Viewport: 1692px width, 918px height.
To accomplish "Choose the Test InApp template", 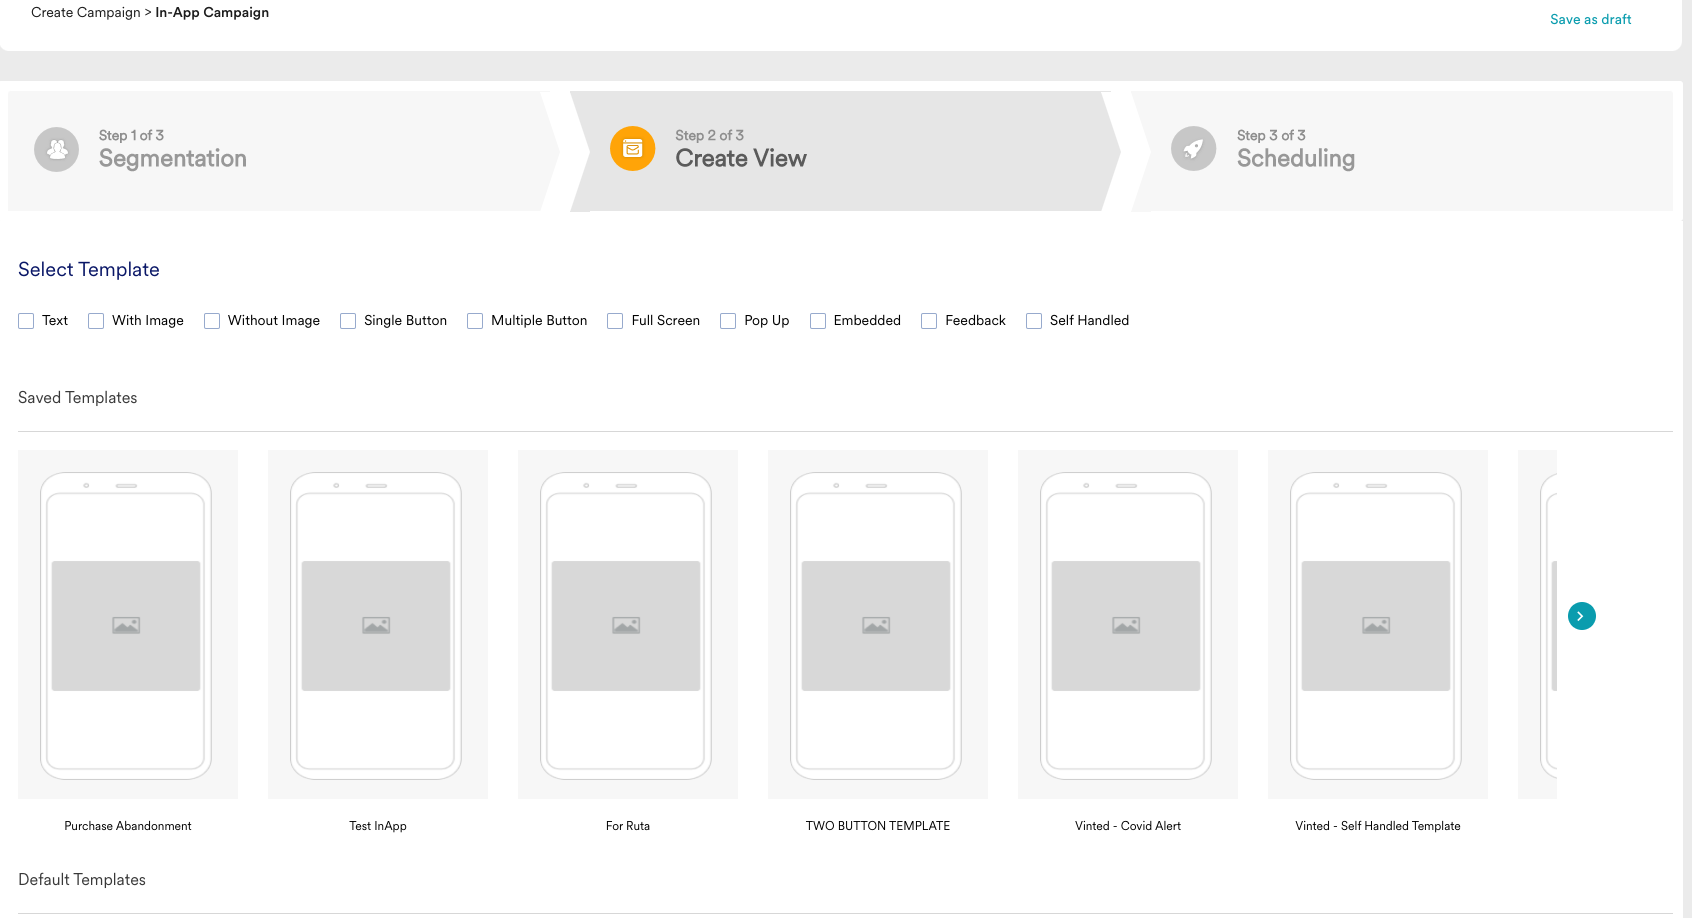I will pyautogui.click(x=378, y=624).
